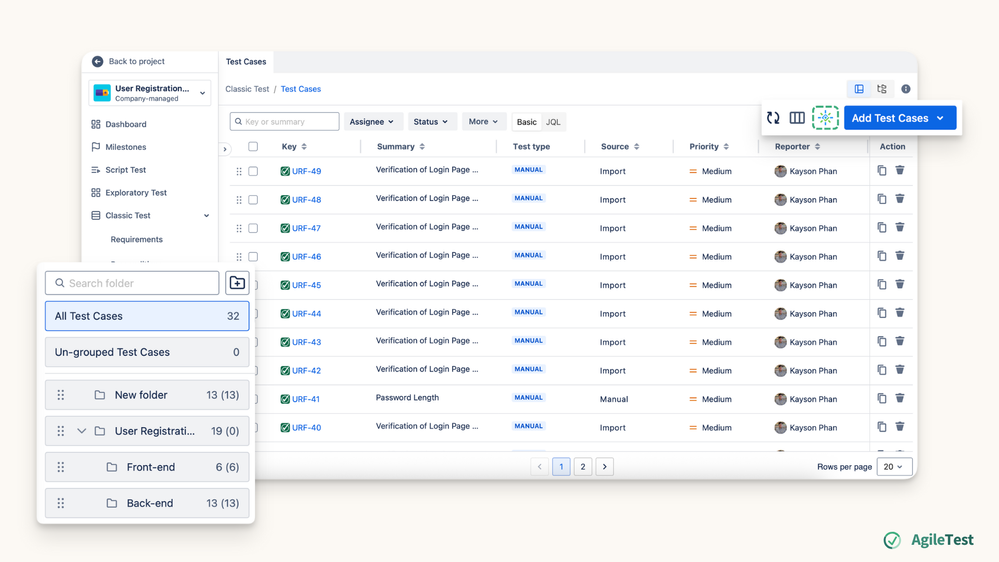The width and height of the screenshot is (999, 562).
Task: Clone test case URF-44 with copy icon
Action: click(x=882, y=313)
